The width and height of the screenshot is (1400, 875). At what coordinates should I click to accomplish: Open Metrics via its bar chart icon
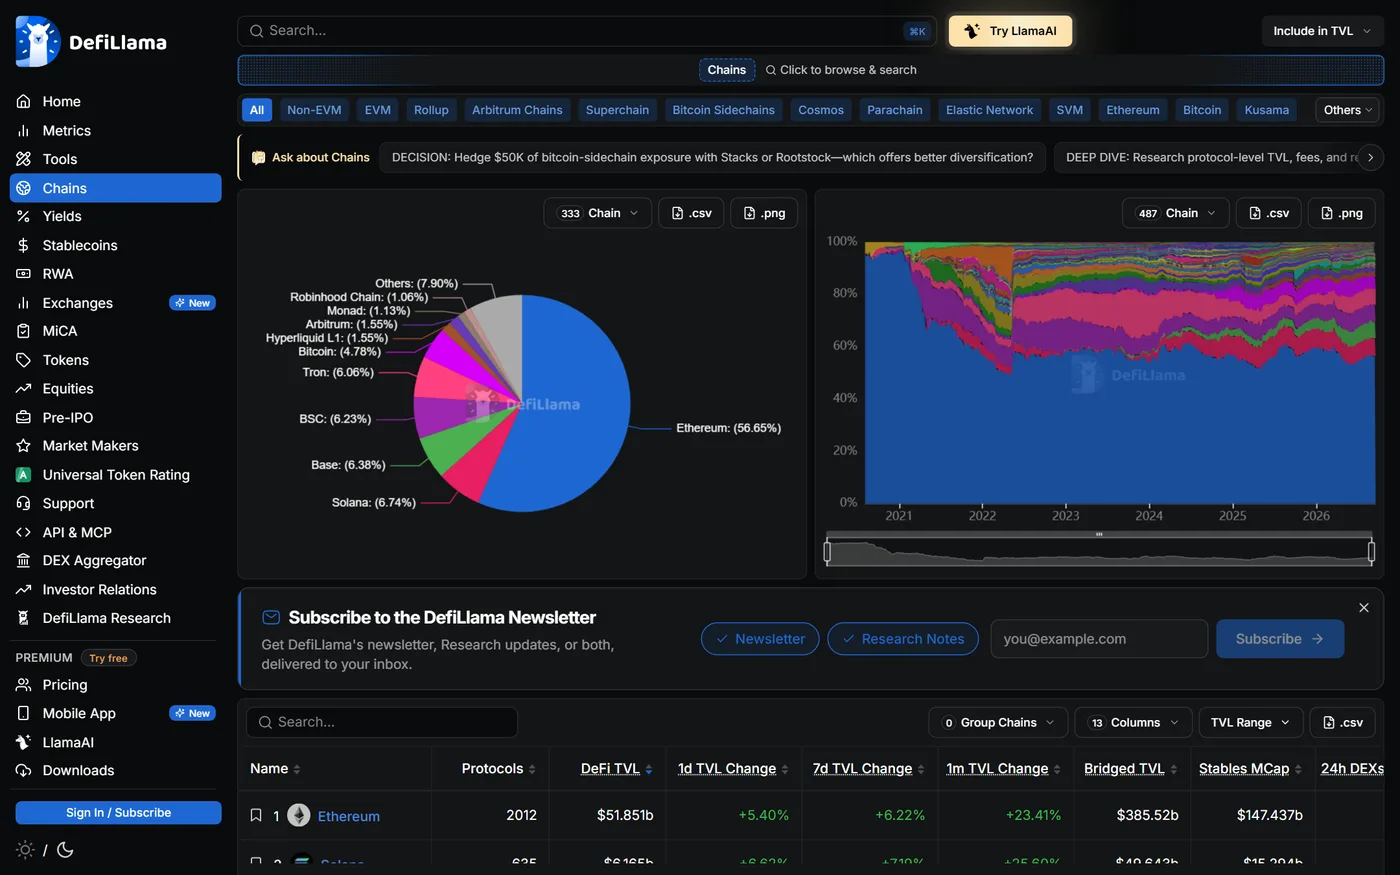(x=23, y=131)
